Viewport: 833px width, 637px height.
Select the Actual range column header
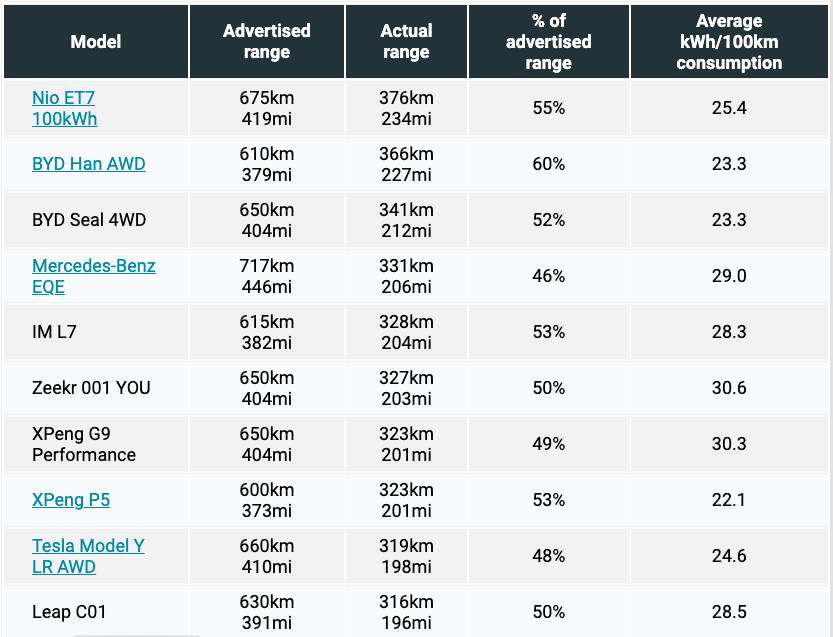pos(406,41)
